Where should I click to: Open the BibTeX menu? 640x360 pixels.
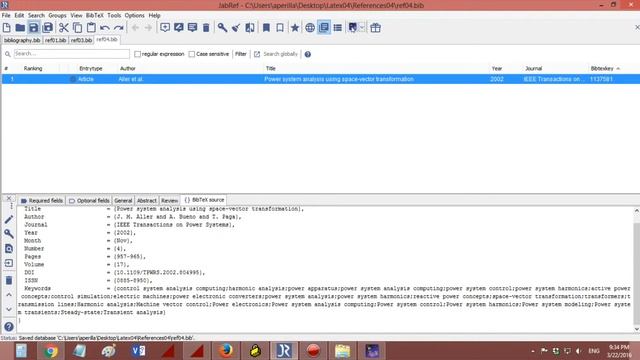pos(95,16)
